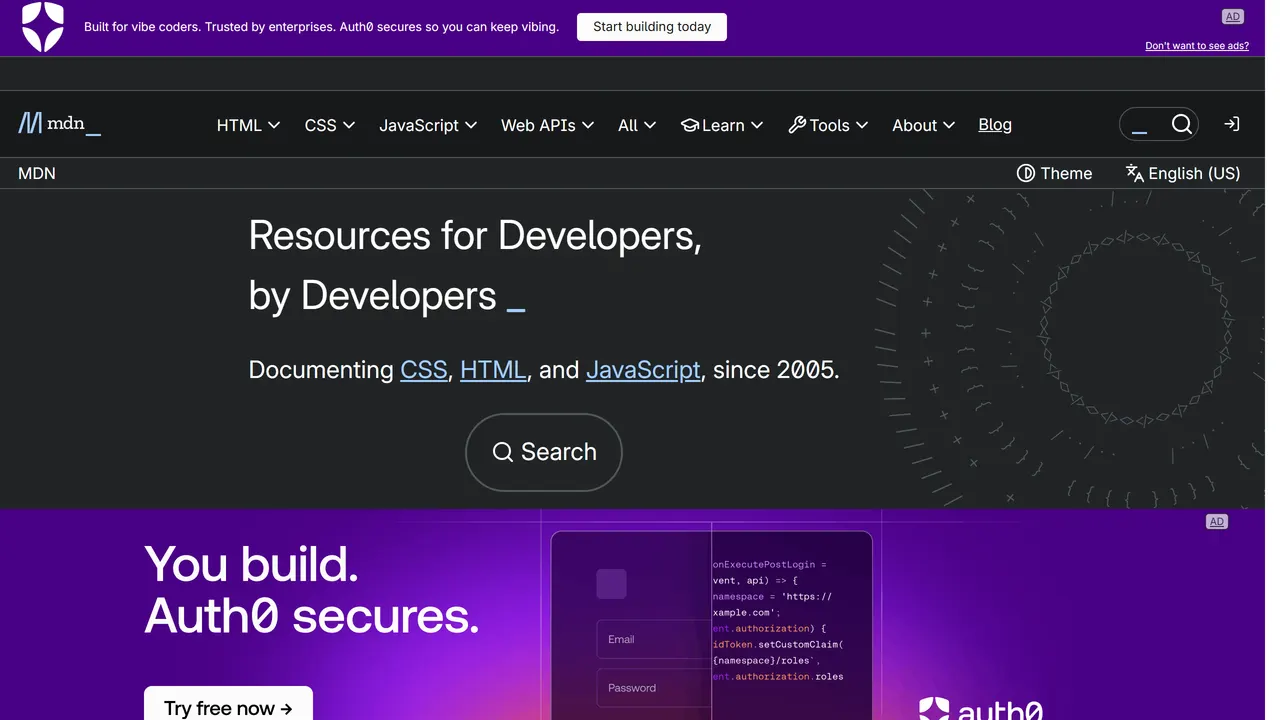Click the Theme half-circle icon
Image resolution: width=1280 pixels, height=720 pixels.
coord(1025,173)
